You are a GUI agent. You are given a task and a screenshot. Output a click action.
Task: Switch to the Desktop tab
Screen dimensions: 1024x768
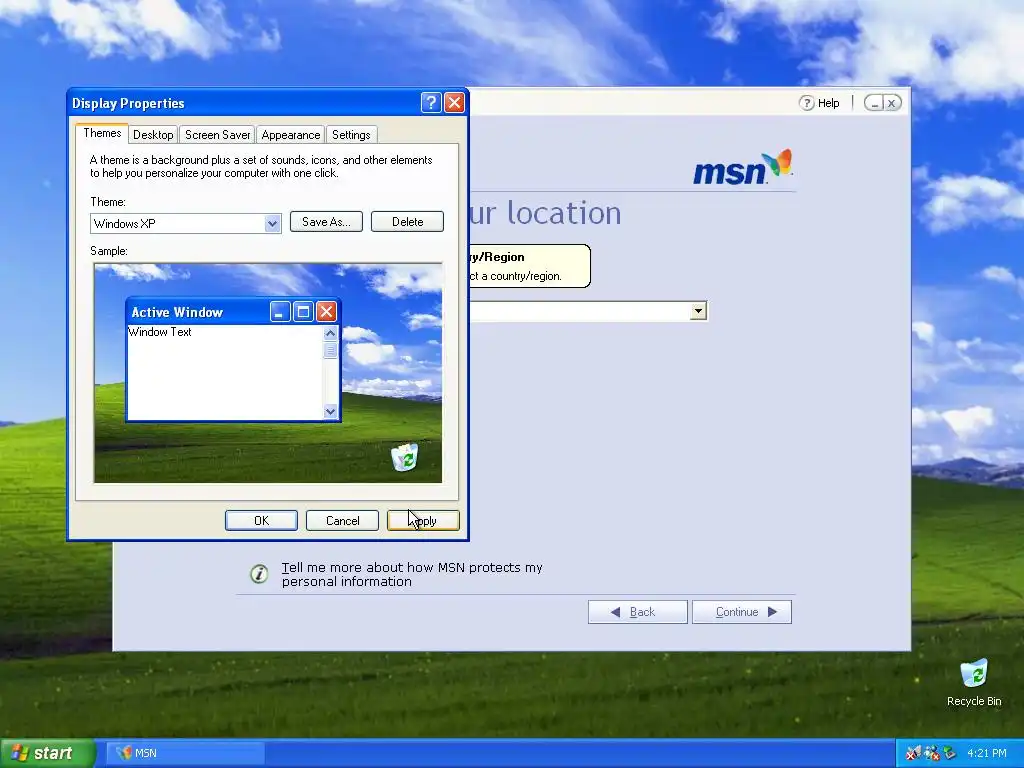(x=153, y=135)
